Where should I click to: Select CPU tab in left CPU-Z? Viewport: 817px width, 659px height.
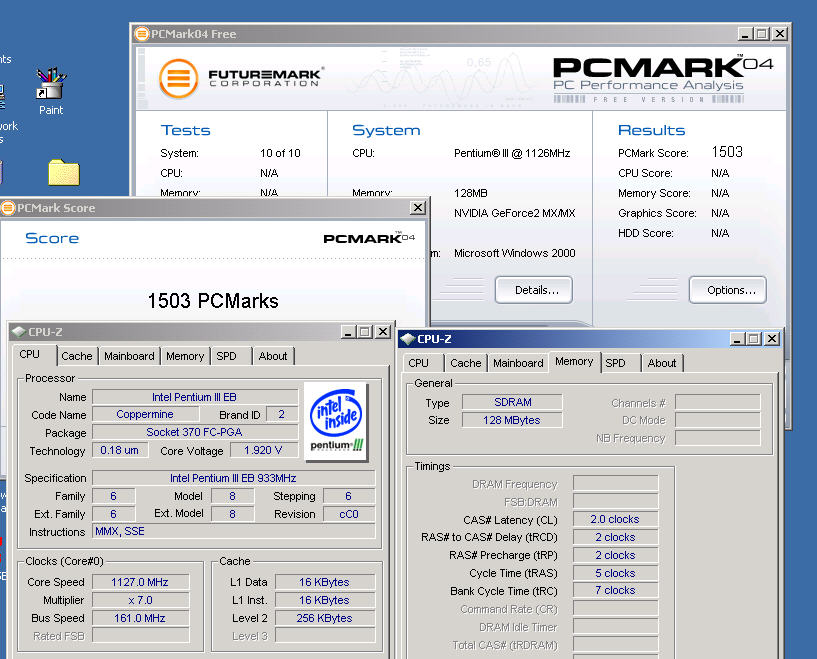coord(30,354)
